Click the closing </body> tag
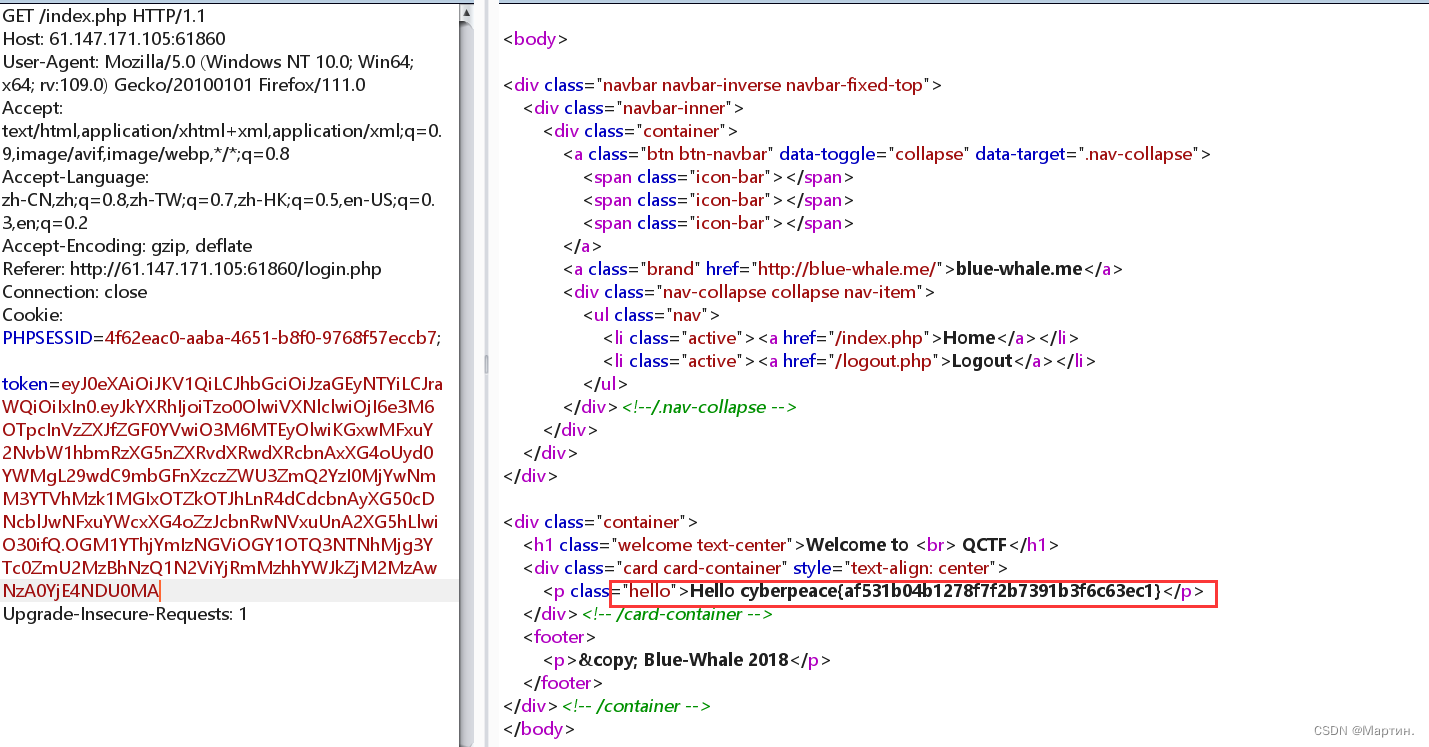This screenshot has width=1429, height=747. coord(539,729)
